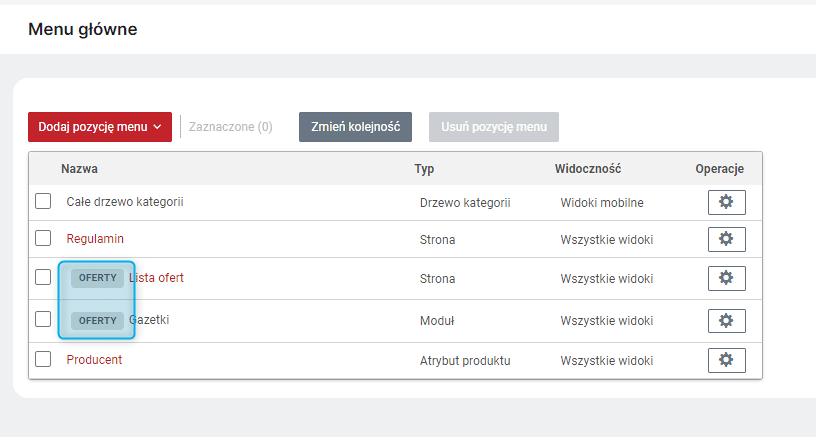Open the Producent link

(94, 359)
